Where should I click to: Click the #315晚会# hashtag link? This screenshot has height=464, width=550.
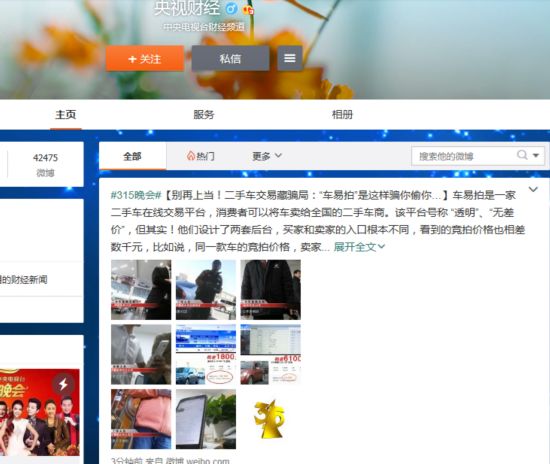pyautogui.click(x=136, y=195)
